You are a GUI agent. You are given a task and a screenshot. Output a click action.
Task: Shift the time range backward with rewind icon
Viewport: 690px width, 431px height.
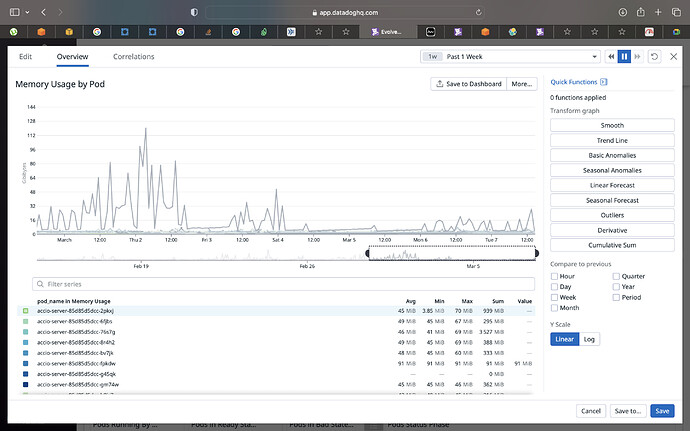[x=611, y=56]
